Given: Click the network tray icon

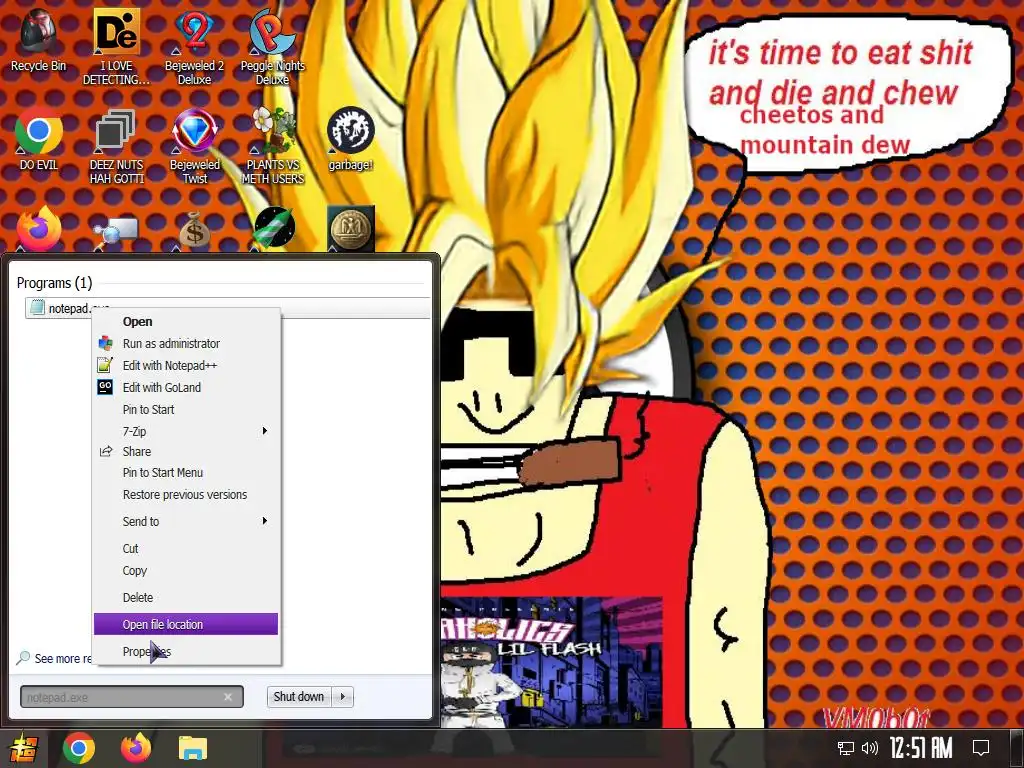Looking at the screenshot, I should [846, 748].
